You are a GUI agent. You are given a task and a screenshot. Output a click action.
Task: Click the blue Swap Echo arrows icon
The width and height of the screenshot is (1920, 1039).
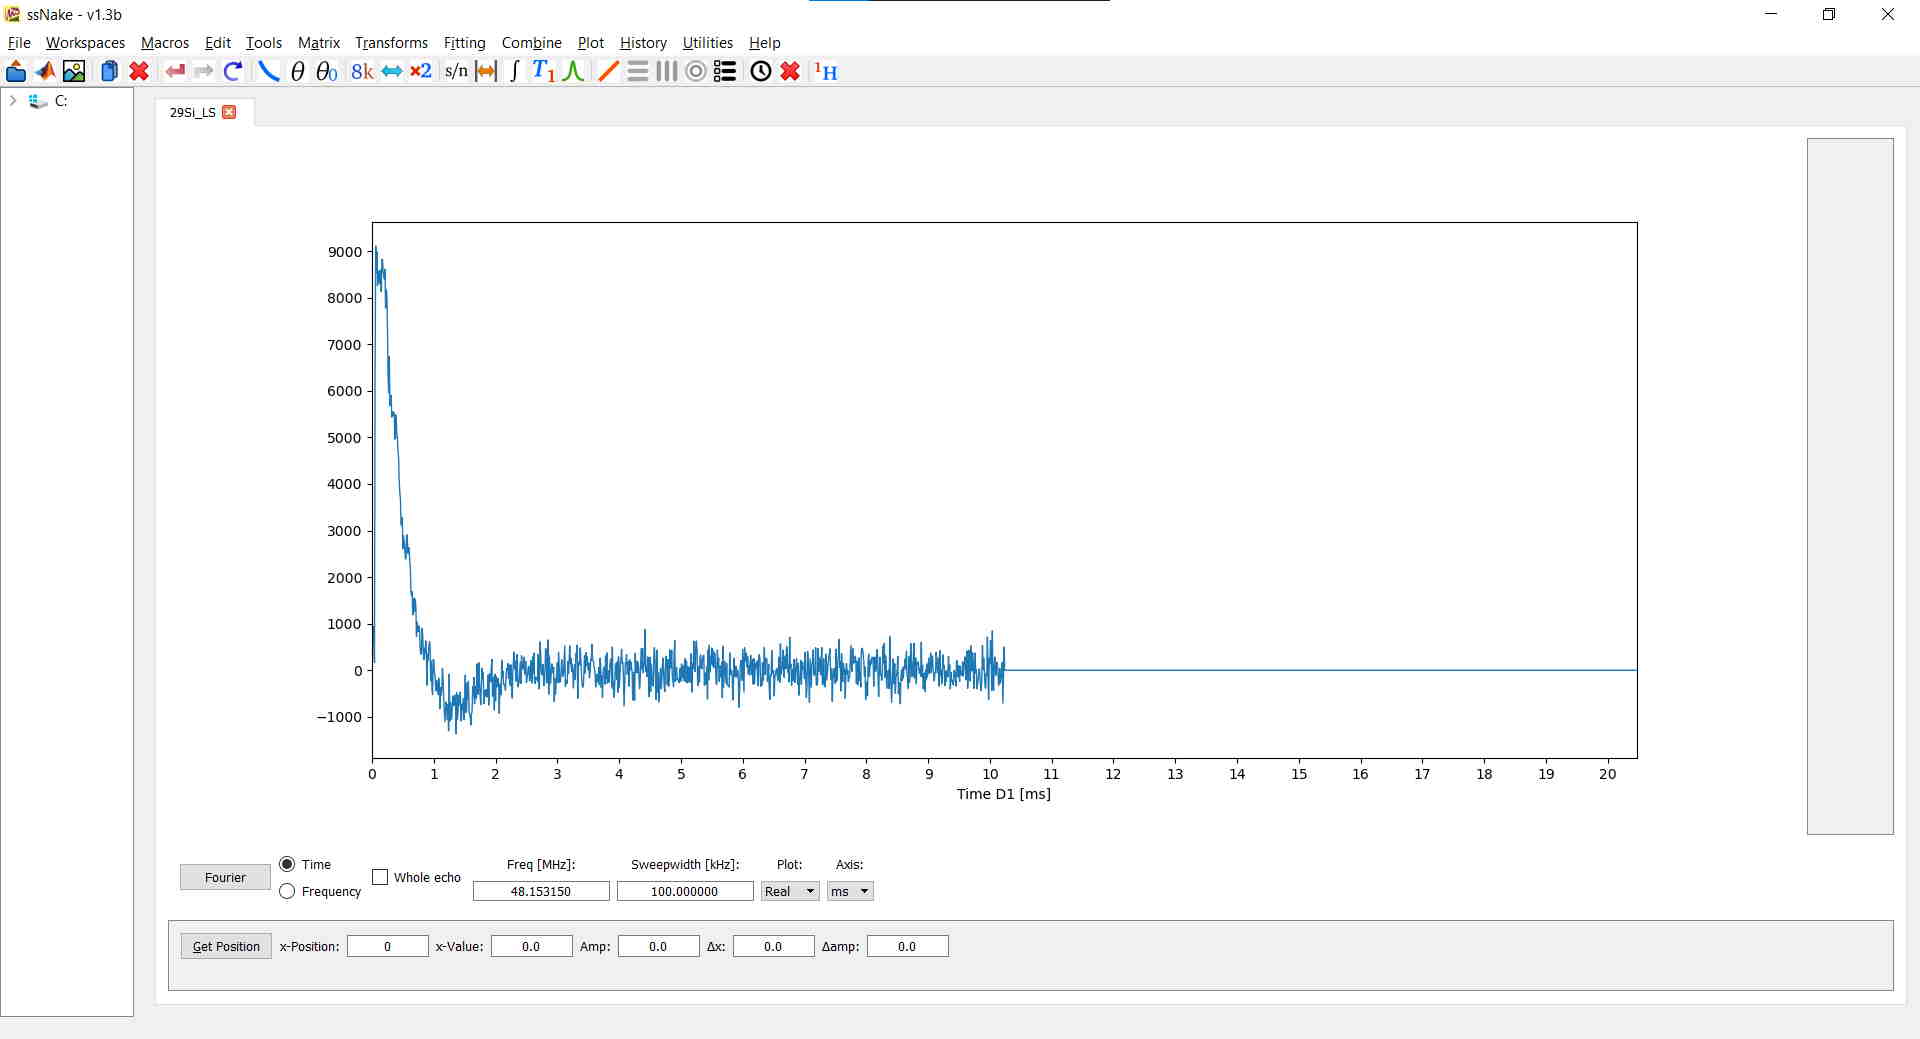(392, 71)
